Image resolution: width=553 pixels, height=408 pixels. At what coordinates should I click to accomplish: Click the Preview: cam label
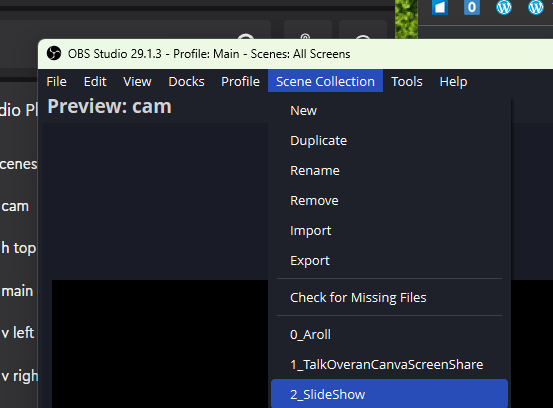110,106
